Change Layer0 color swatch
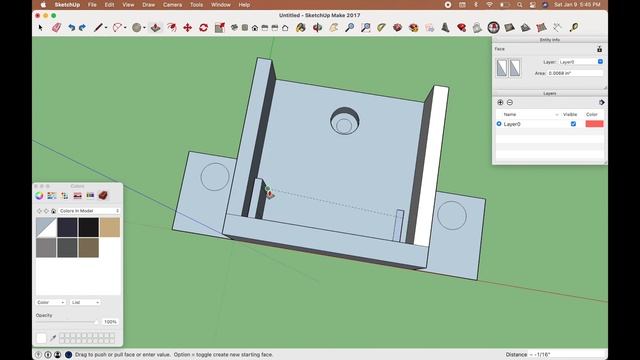Viewport: 640px width, 360px height. [594, 124]
